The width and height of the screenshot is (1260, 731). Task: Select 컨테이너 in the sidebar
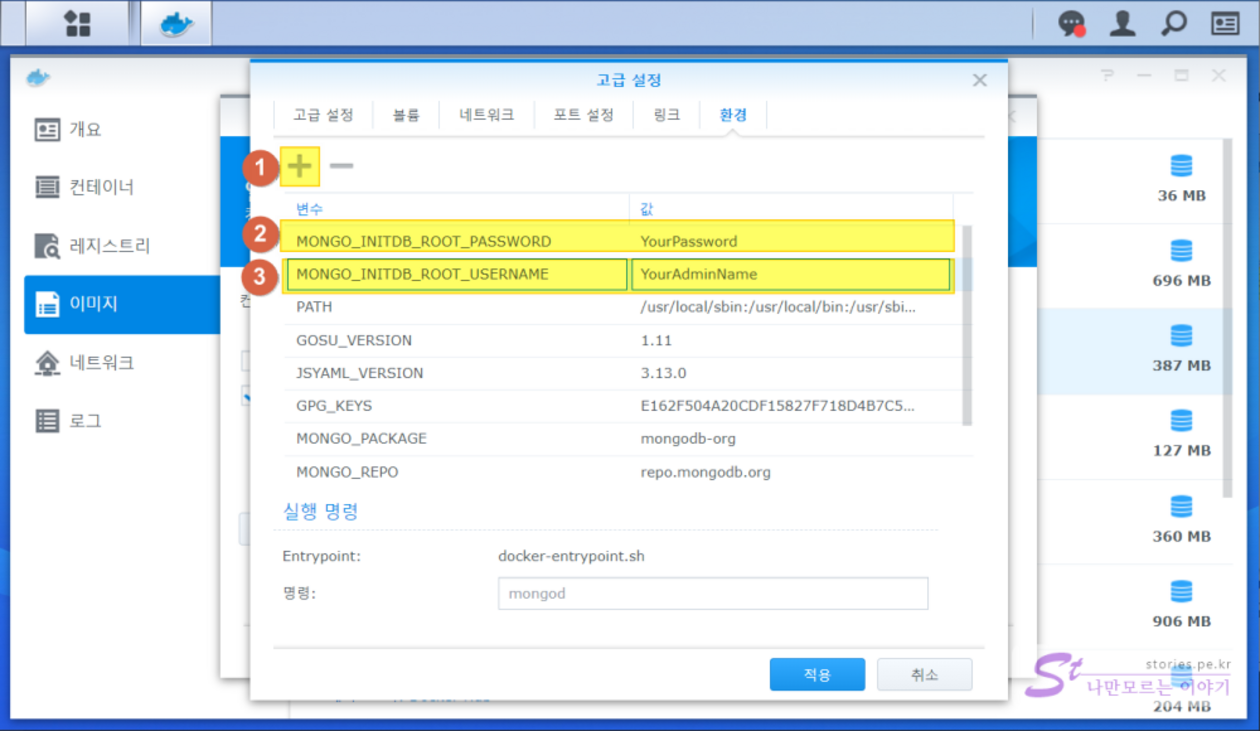[x=101, y=187]
